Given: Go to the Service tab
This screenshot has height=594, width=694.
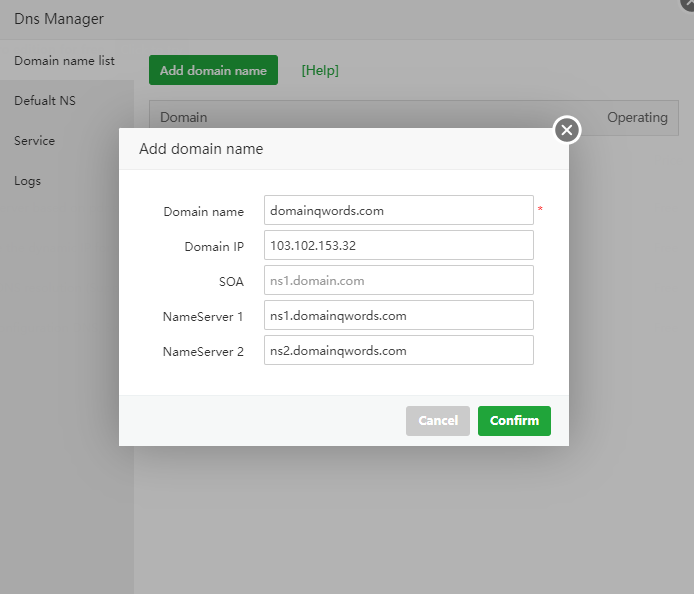Looking at the screenshot, I should coord(35,141).
